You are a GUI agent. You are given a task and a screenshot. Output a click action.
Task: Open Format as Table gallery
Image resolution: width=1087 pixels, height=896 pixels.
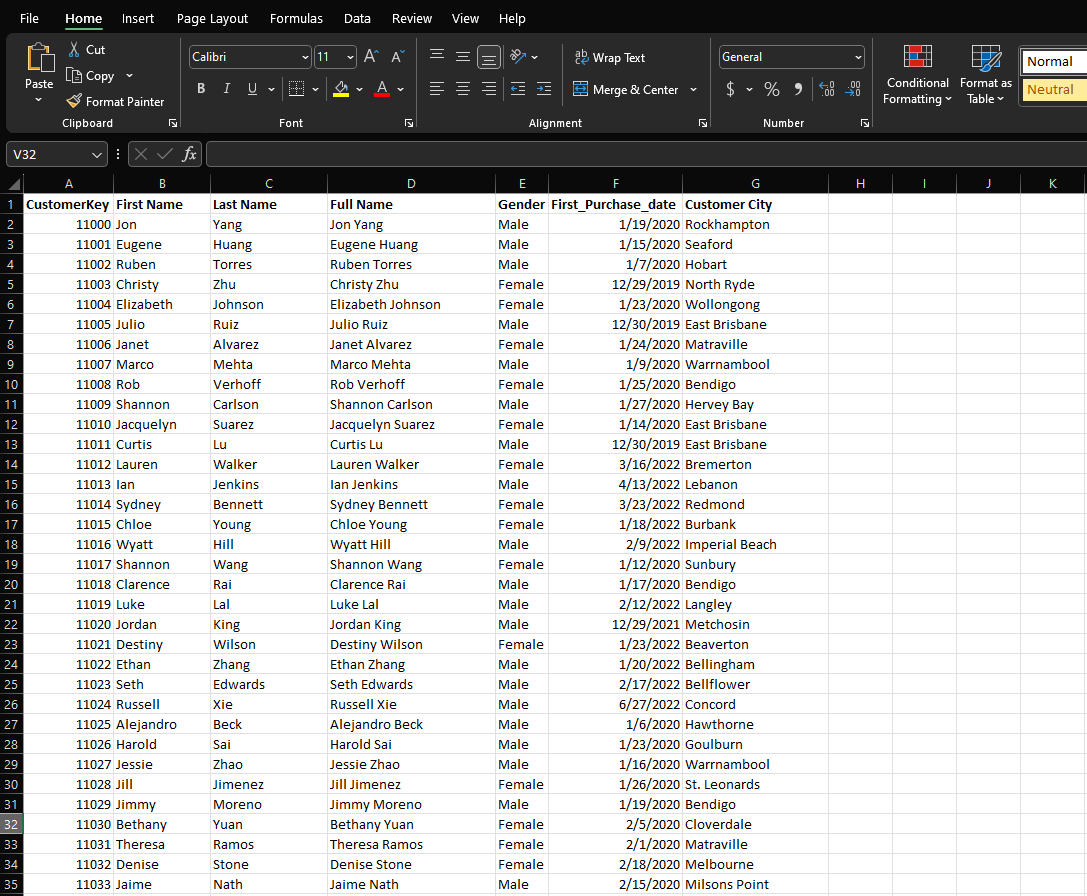tap(985, 75)
